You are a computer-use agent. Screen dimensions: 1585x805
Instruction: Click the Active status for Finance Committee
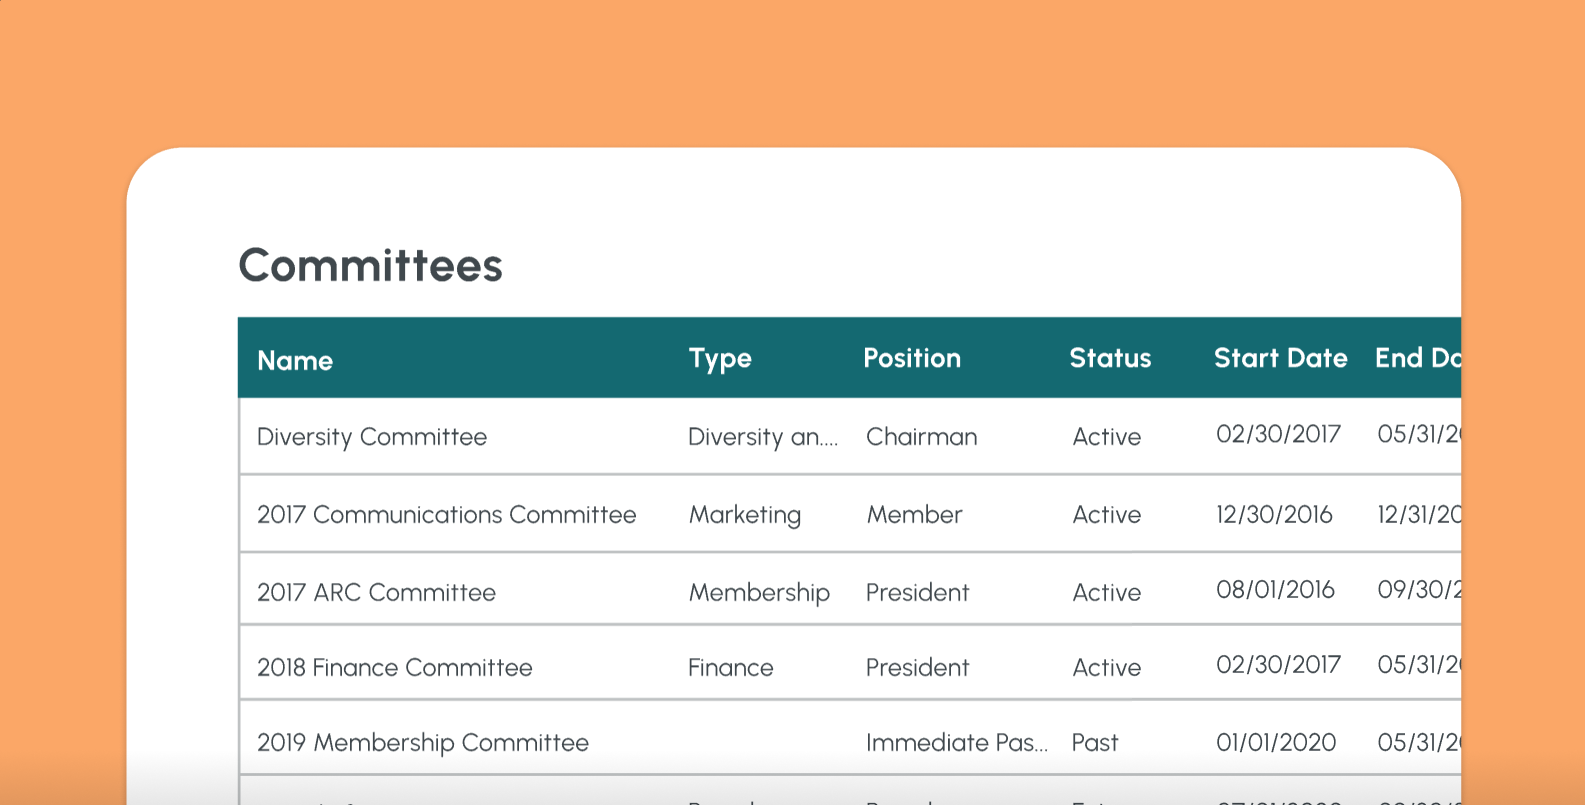[1106, 667]
